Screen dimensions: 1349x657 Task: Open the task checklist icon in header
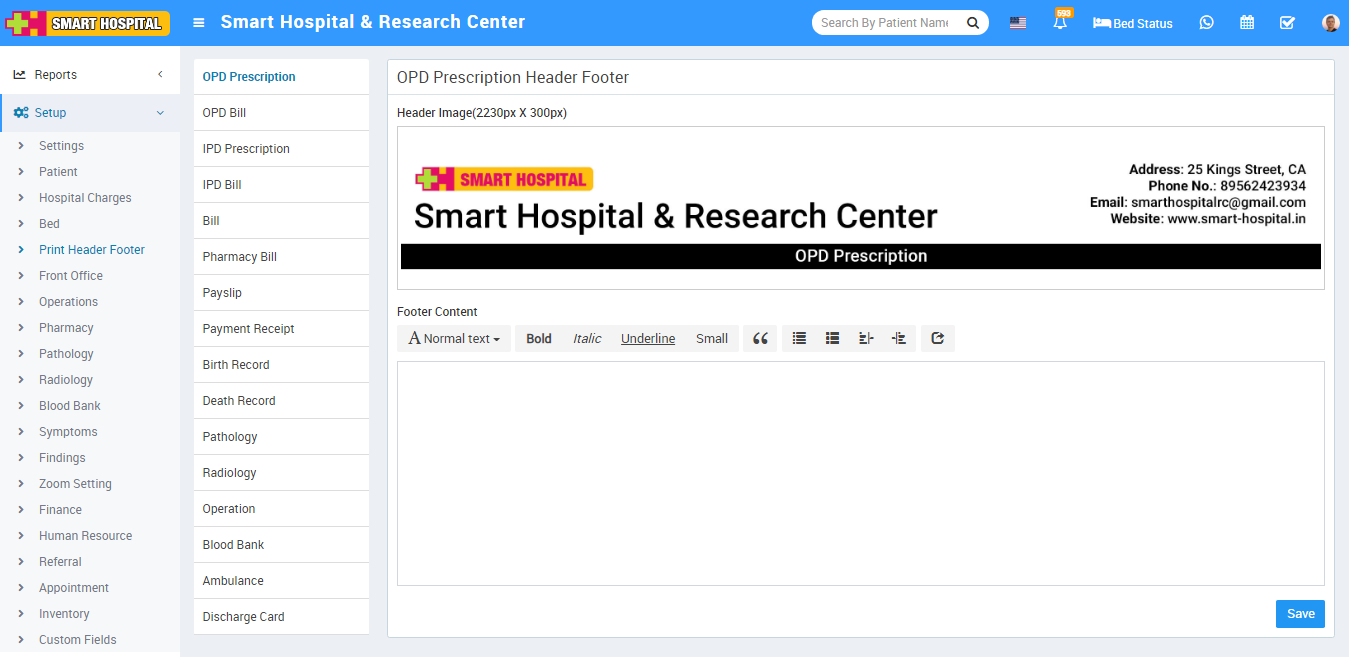[x=1287, y=23]
